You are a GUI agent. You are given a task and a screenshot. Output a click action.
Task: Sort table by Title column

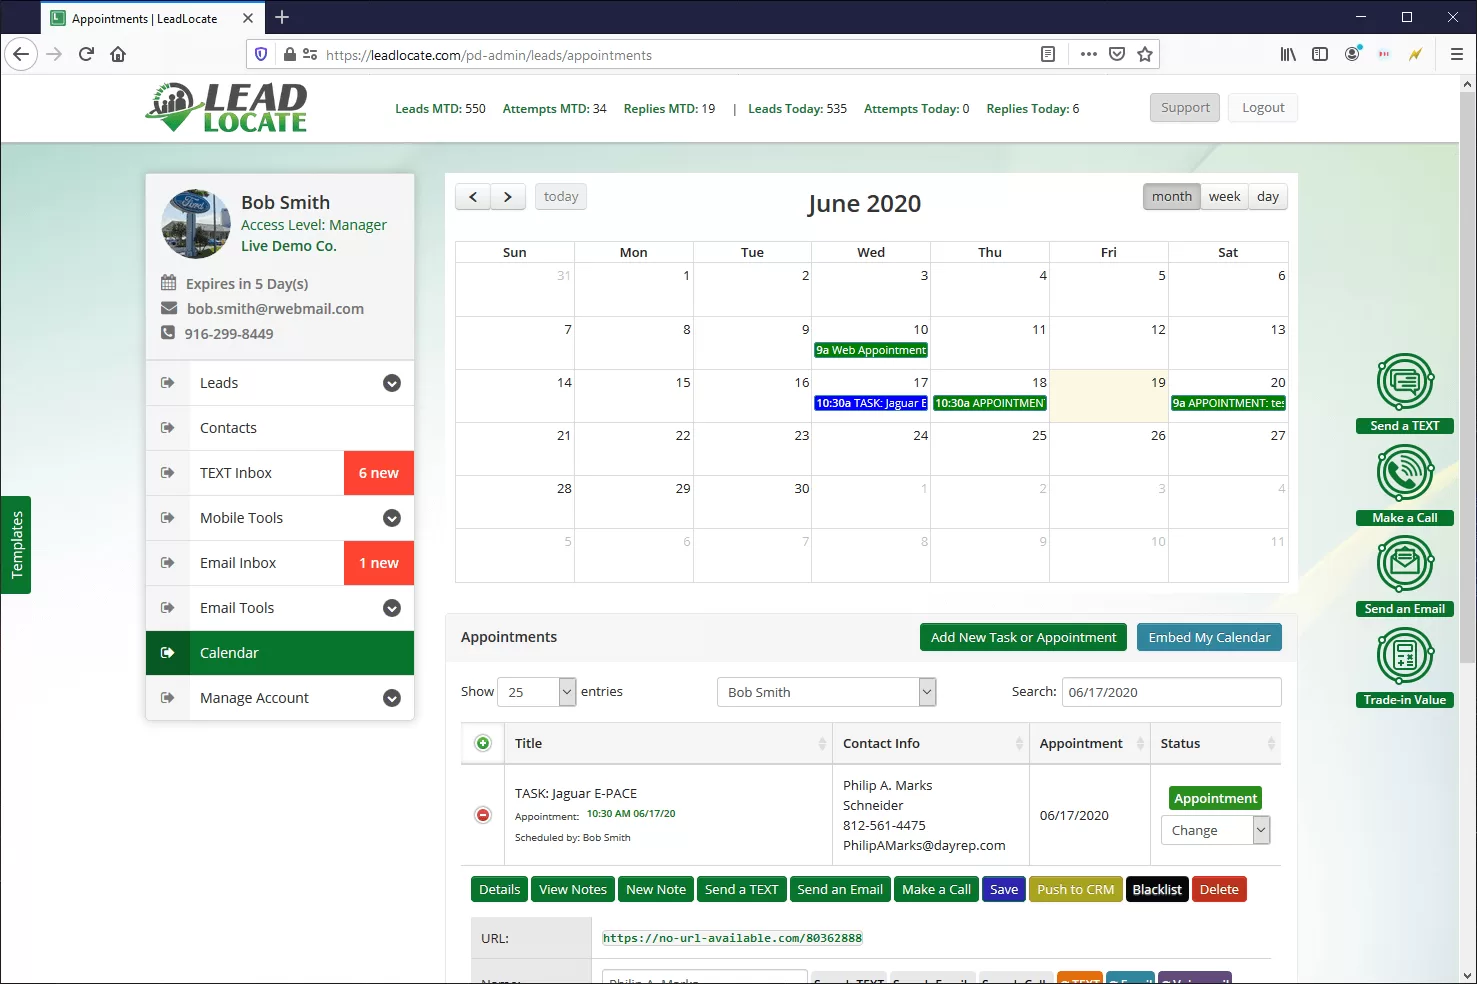pos(668,743)
